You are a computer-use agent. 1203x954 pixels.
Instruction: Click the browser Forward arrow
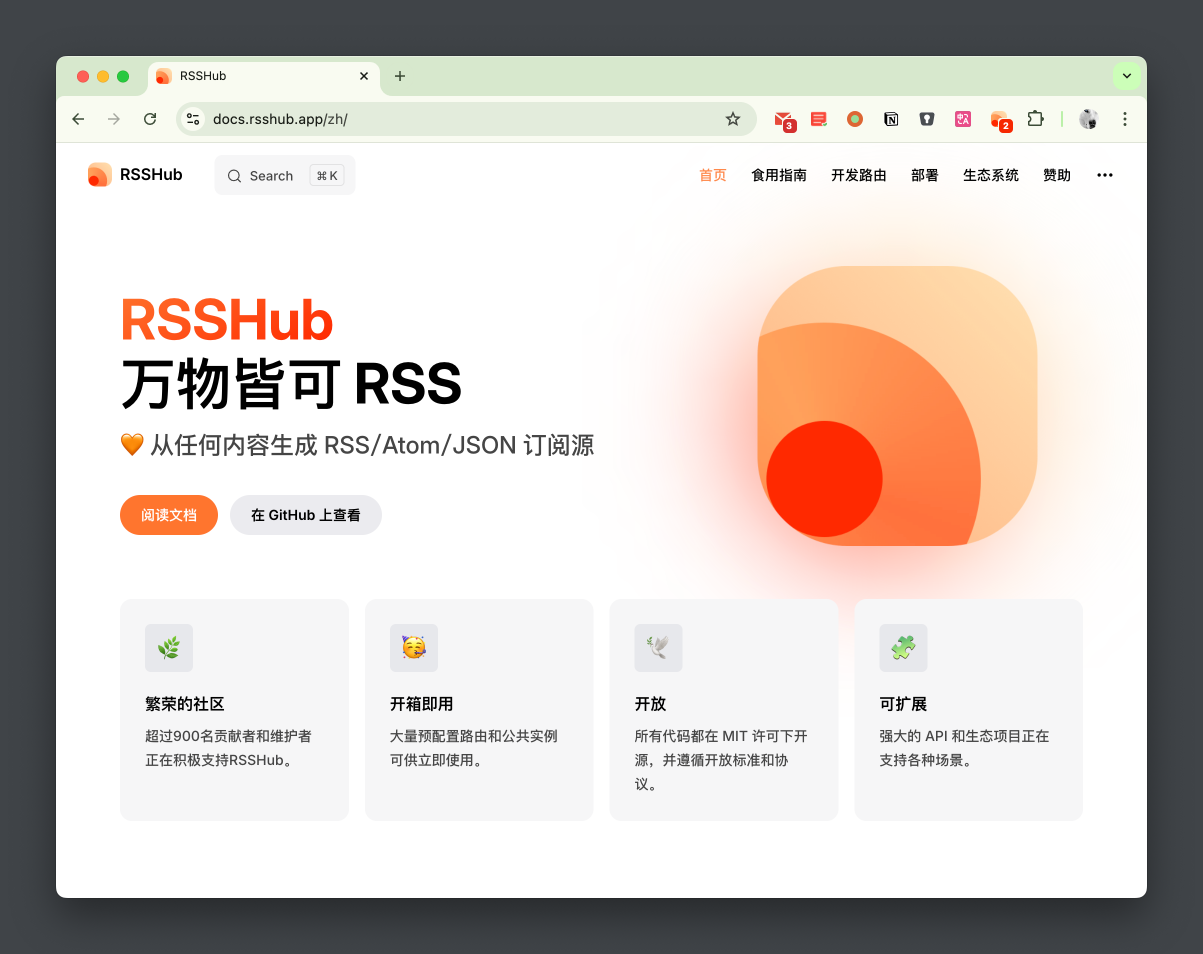114,119
